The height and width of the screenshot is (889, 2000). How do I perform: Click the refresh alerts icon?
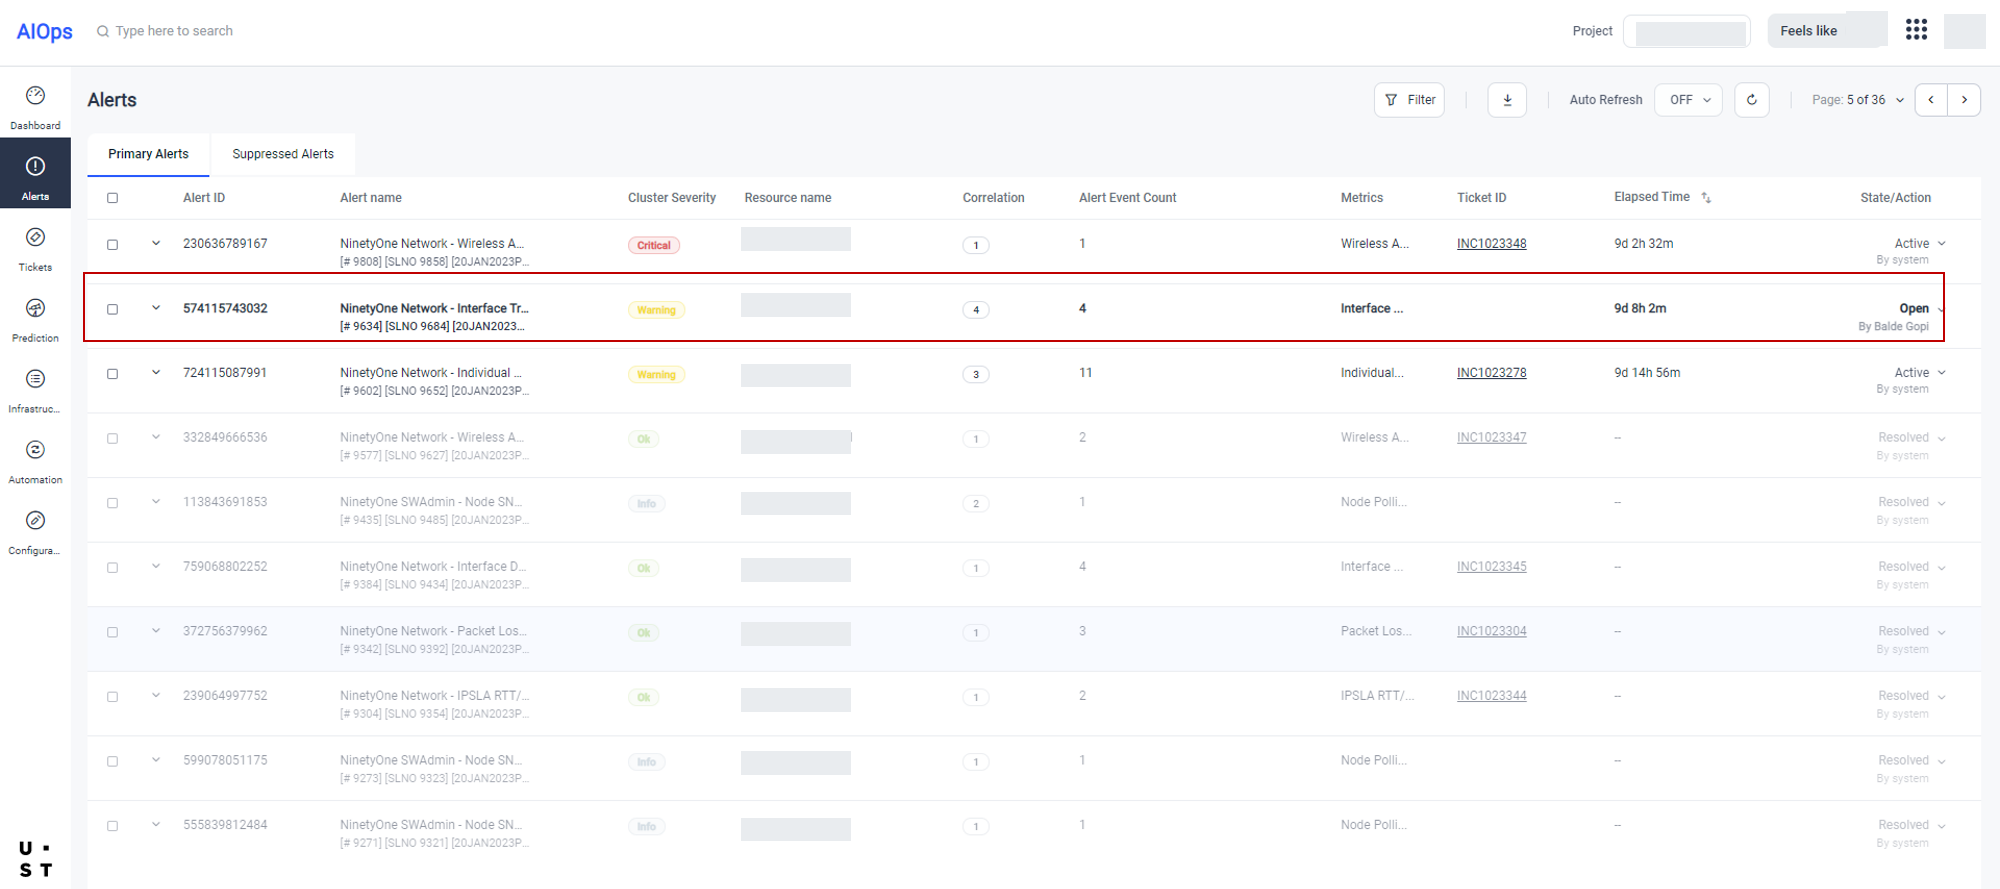pyautogui.click(x=1751, y=100)
